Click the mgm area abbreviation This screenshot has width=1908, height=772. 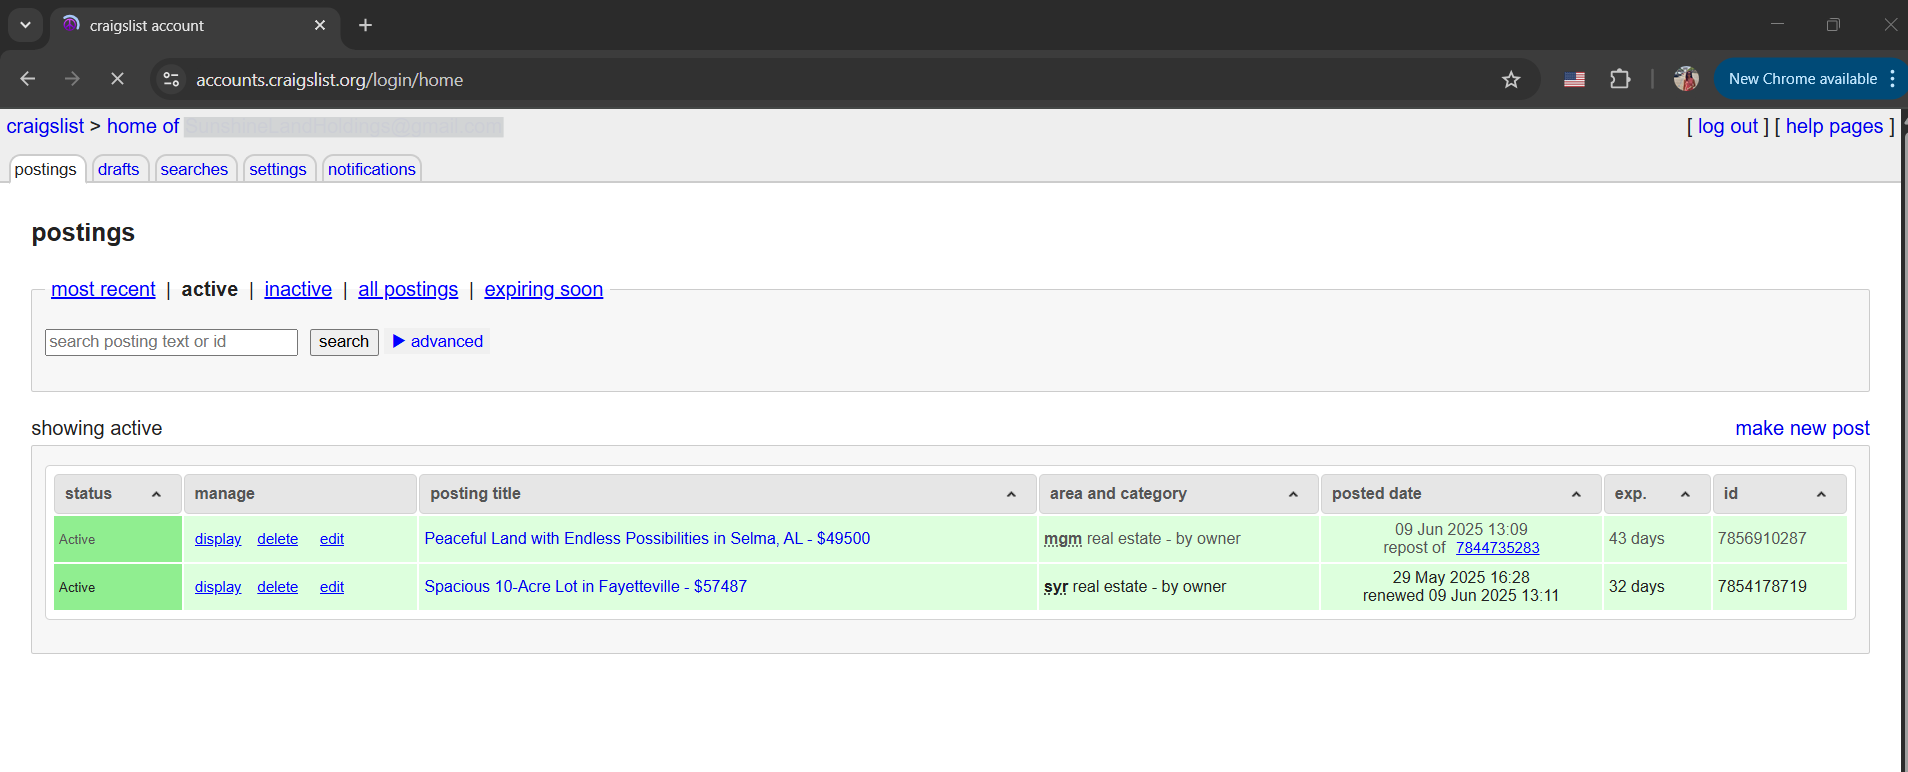[x=1063, y=538]
